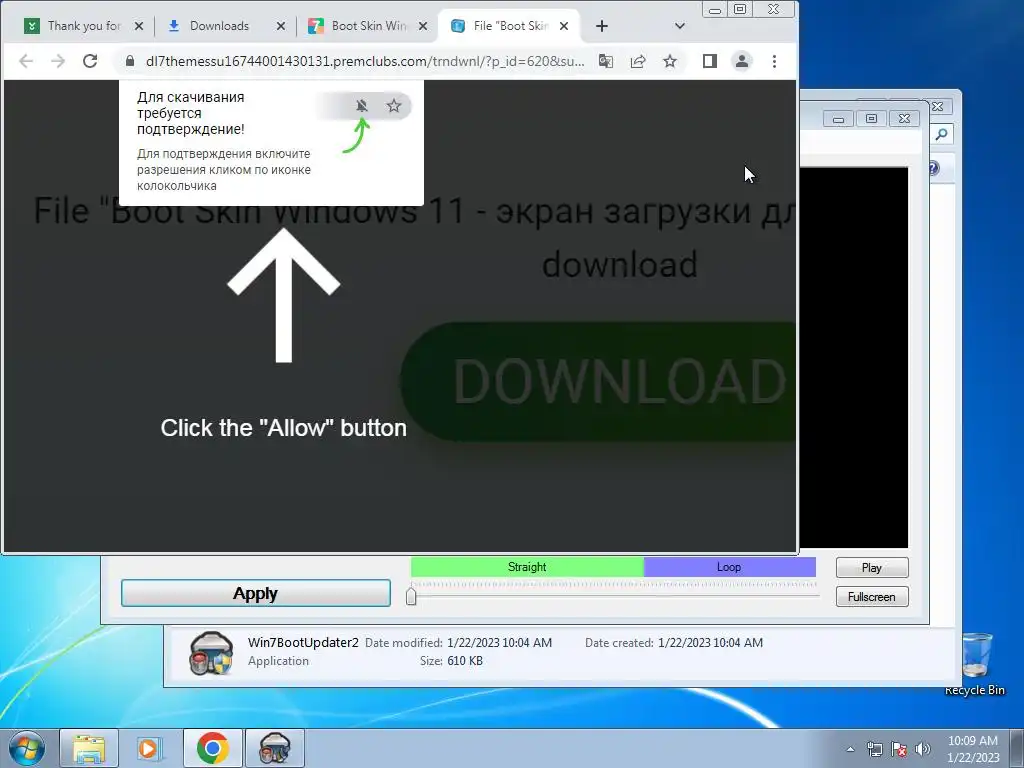The width and height of the screenshot is (1024, 768).
Task: Click the date modified value in details pane
Action: [x=500, y=643]
